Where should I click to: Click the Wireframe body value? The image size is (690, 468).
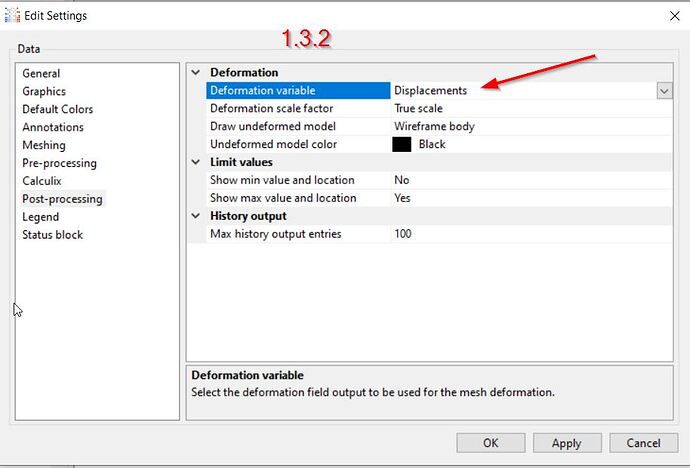pyautogui.click(x=434, y=127)
